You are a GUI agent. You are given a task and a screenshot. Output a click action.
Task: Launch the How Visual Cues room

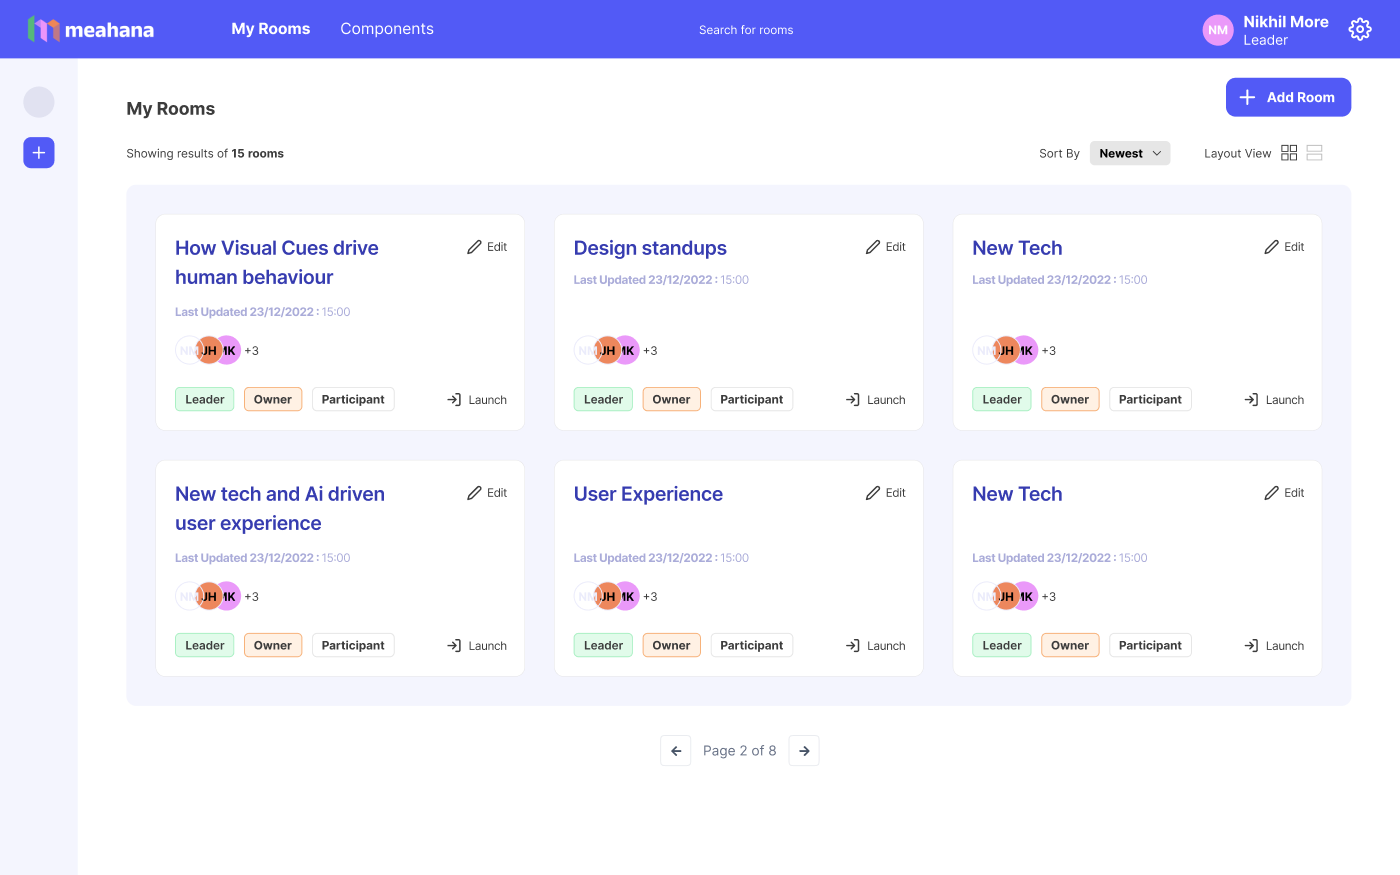pos(477,400)
